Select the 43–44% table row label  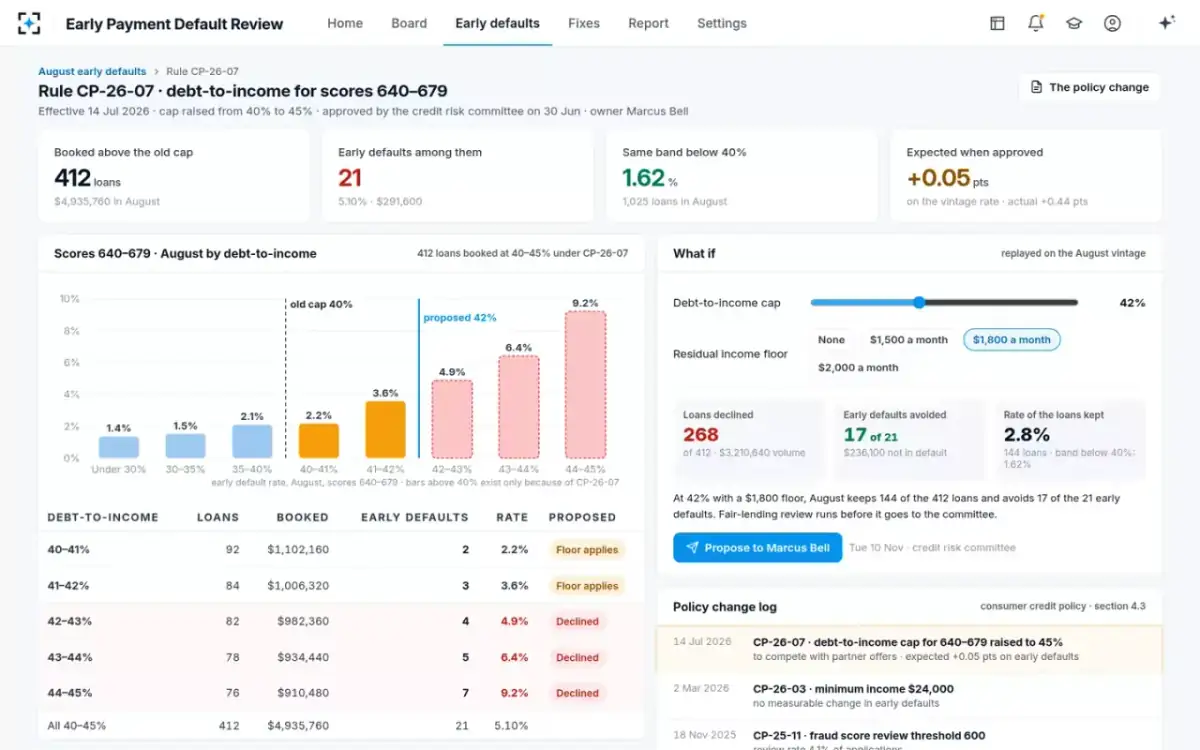pos(69,657)
